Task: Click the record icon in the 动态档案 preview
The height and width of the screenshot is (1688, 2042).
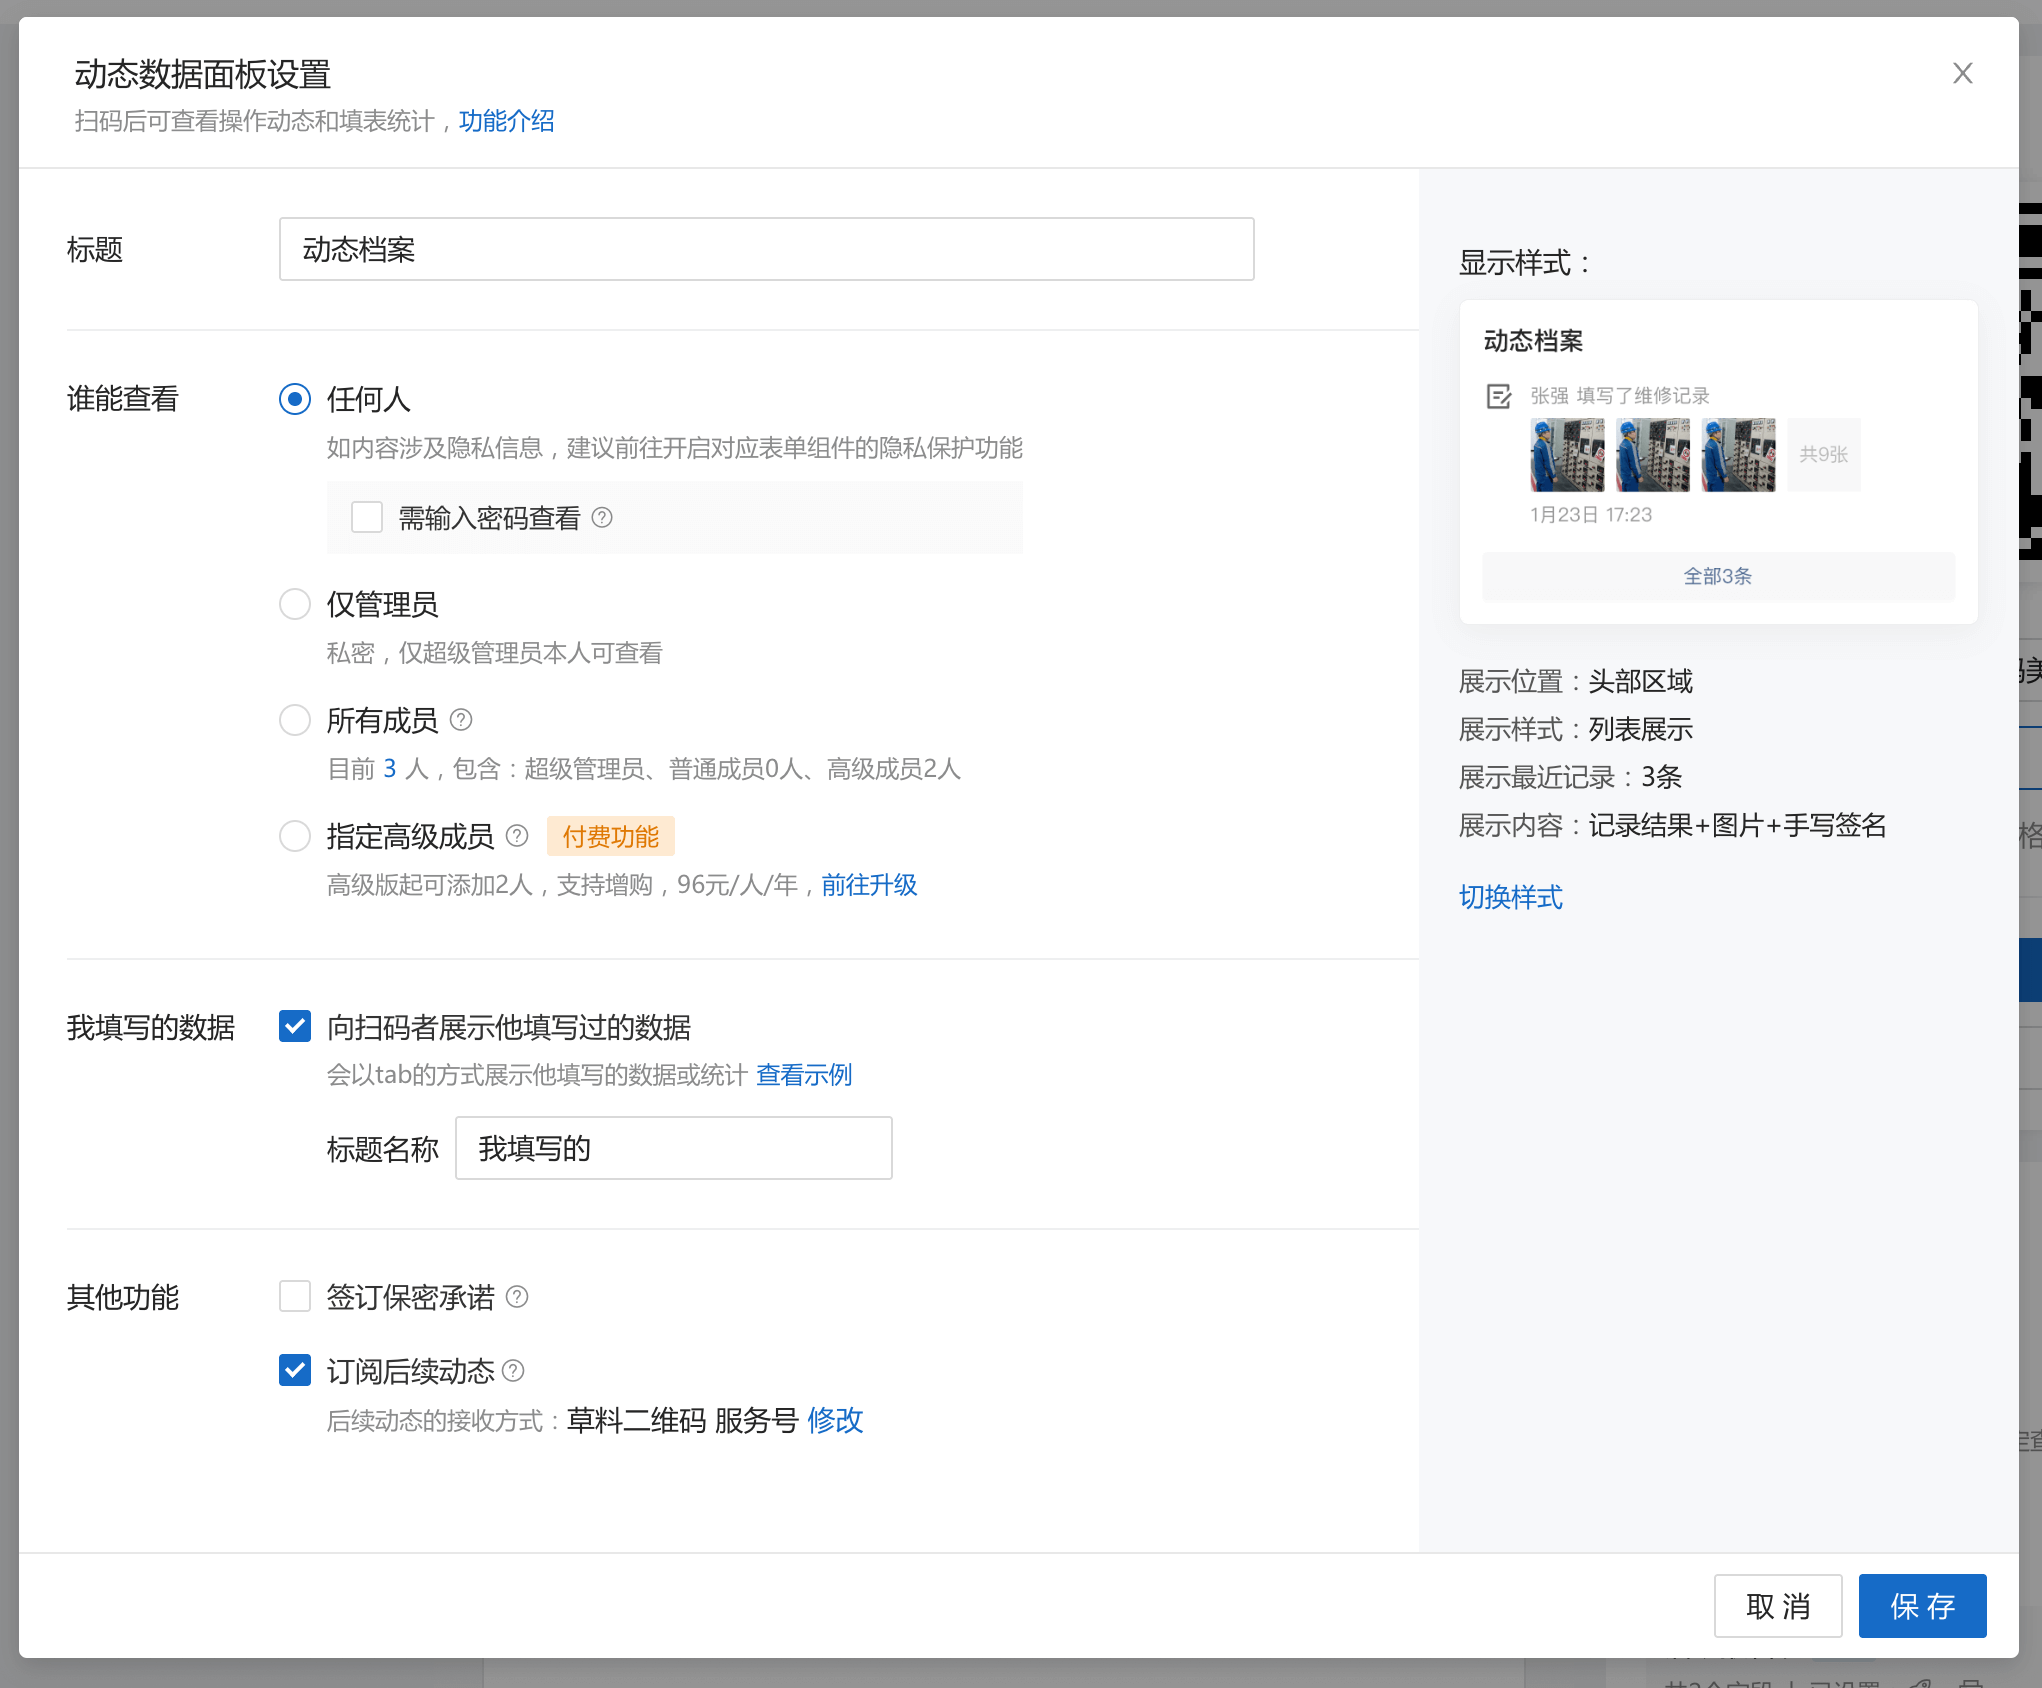Action: pyautogui.click(x=1498, y=396)
